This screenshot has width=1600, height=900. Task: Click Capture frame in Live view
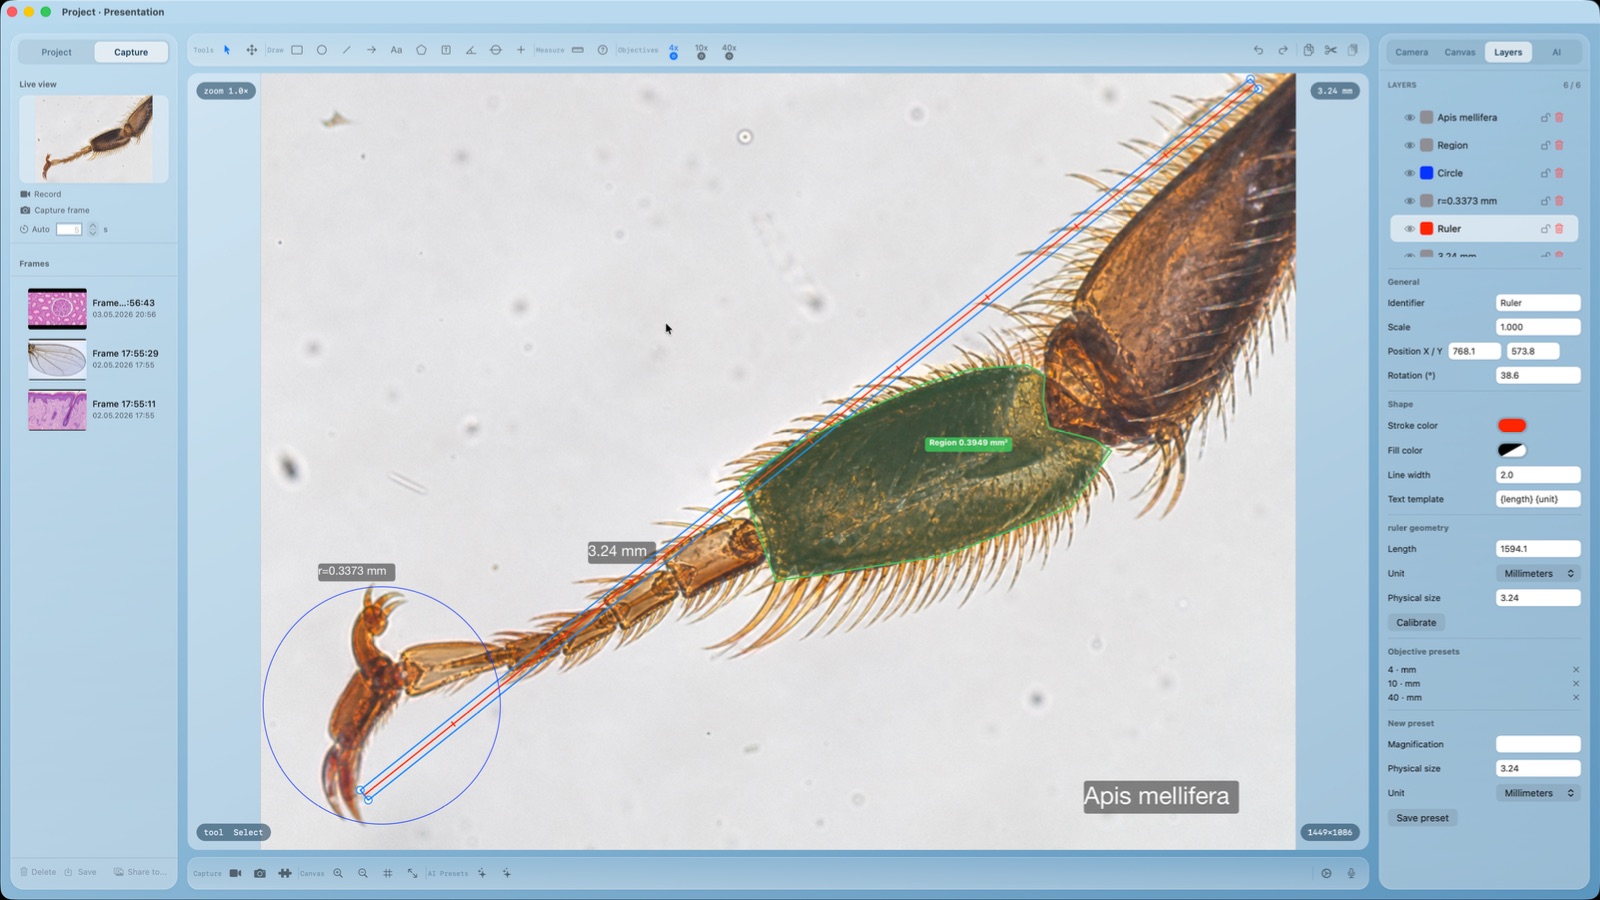pyautogui.click(x=55, y=210)
